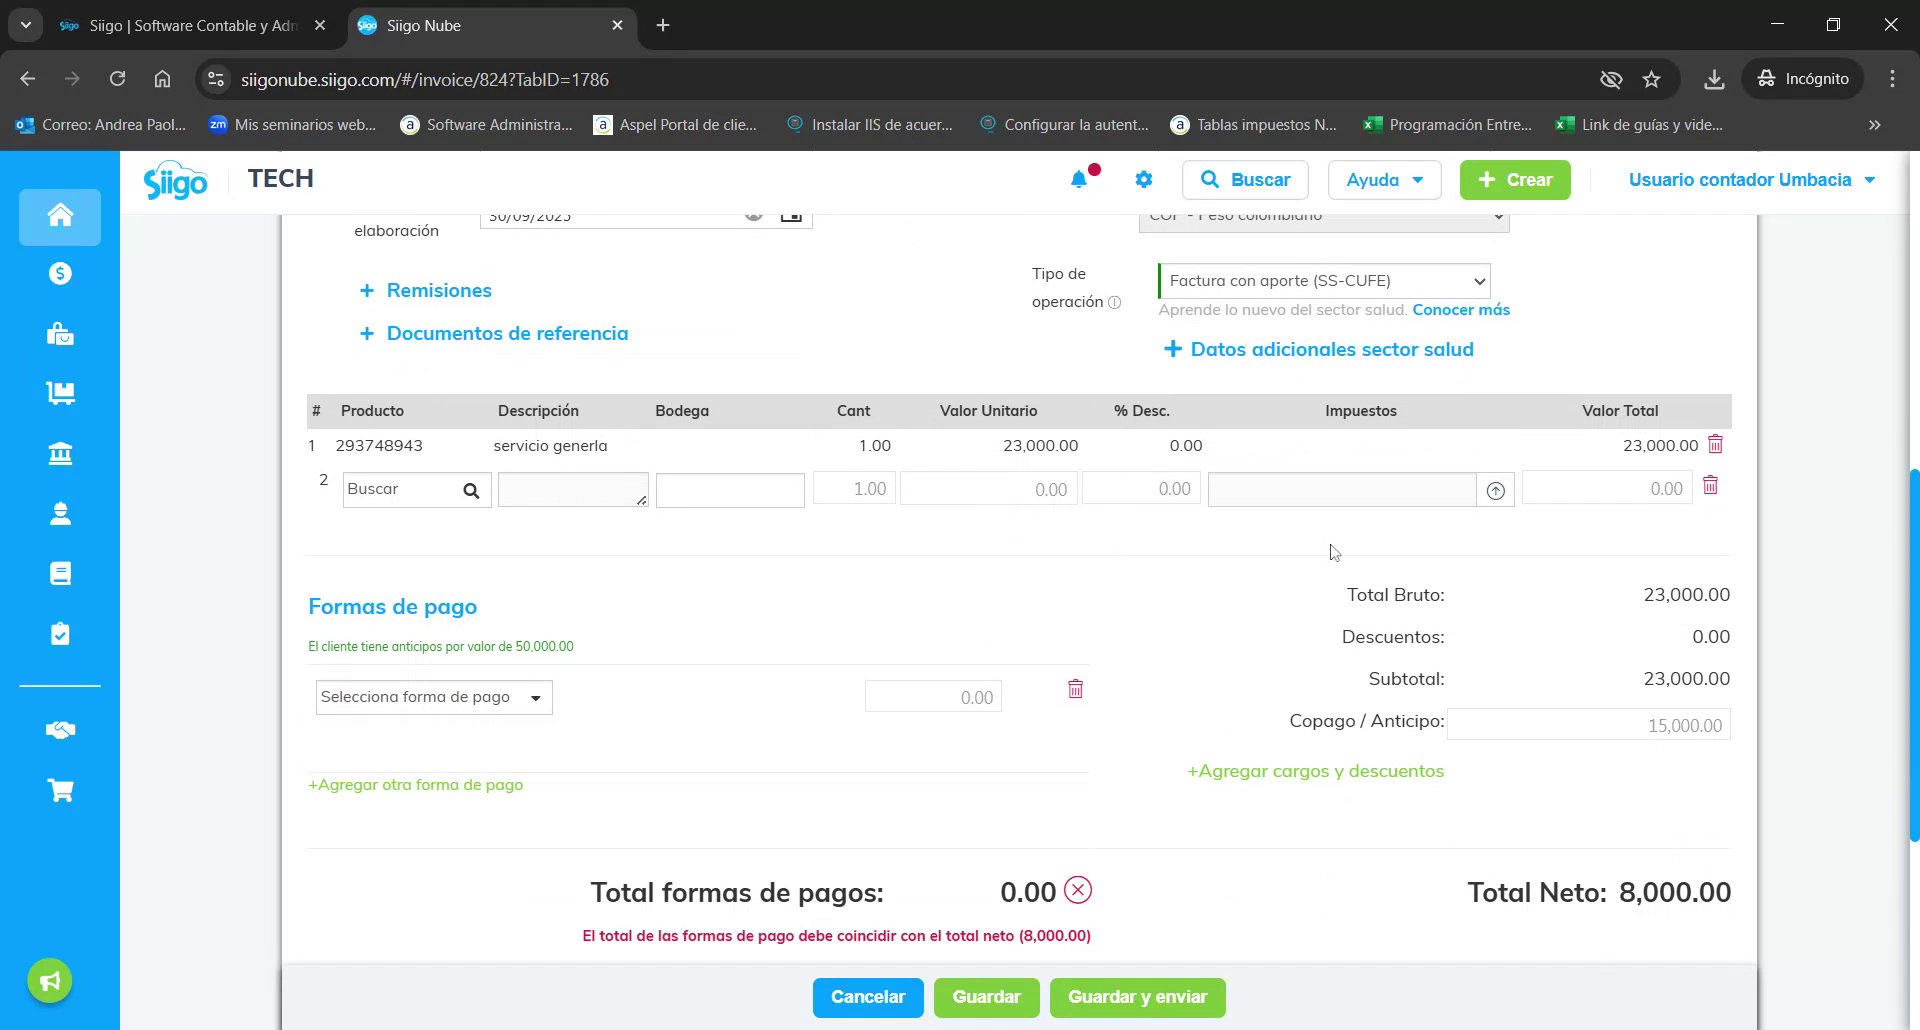
Task: Delete the servicio generla product line
Action: pos(1716,444)
